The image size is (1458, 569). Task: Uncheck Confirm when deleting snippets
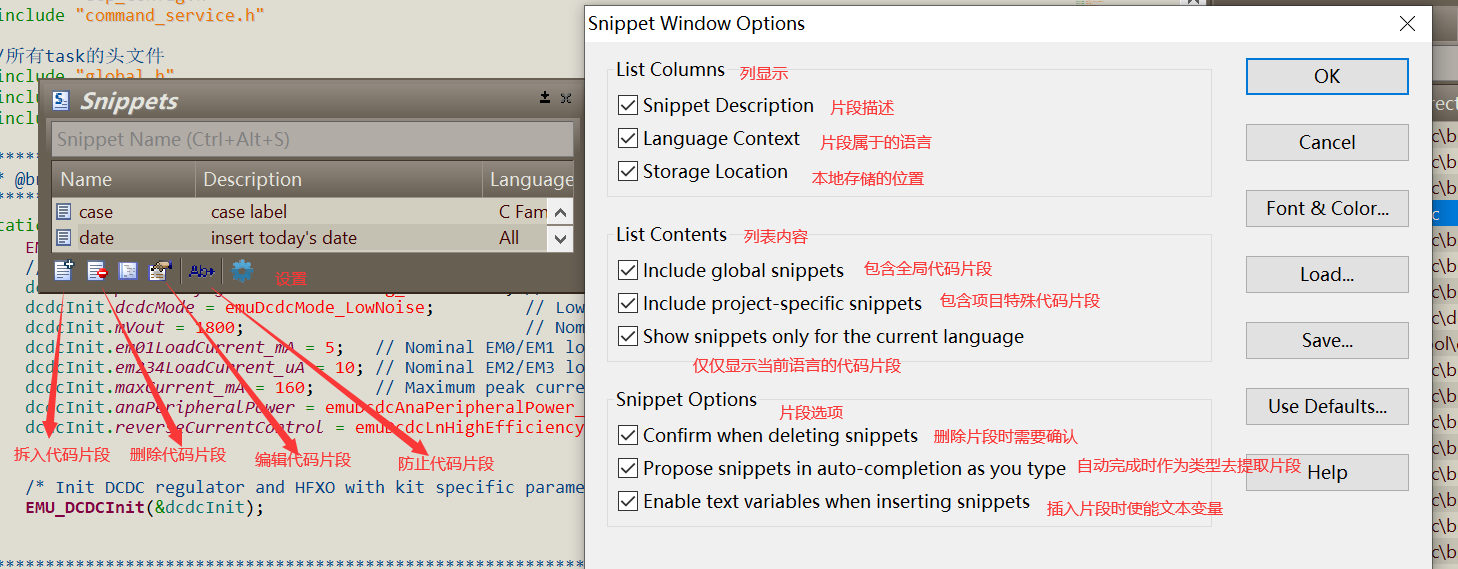(628, 435)
